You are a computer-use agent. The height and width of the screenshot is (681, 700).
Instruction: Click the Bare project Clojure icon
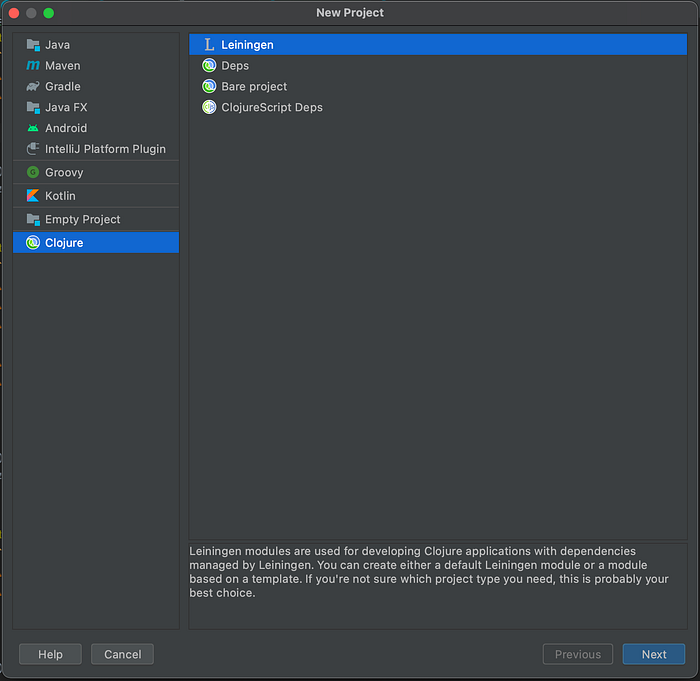[x=209, y=86]
